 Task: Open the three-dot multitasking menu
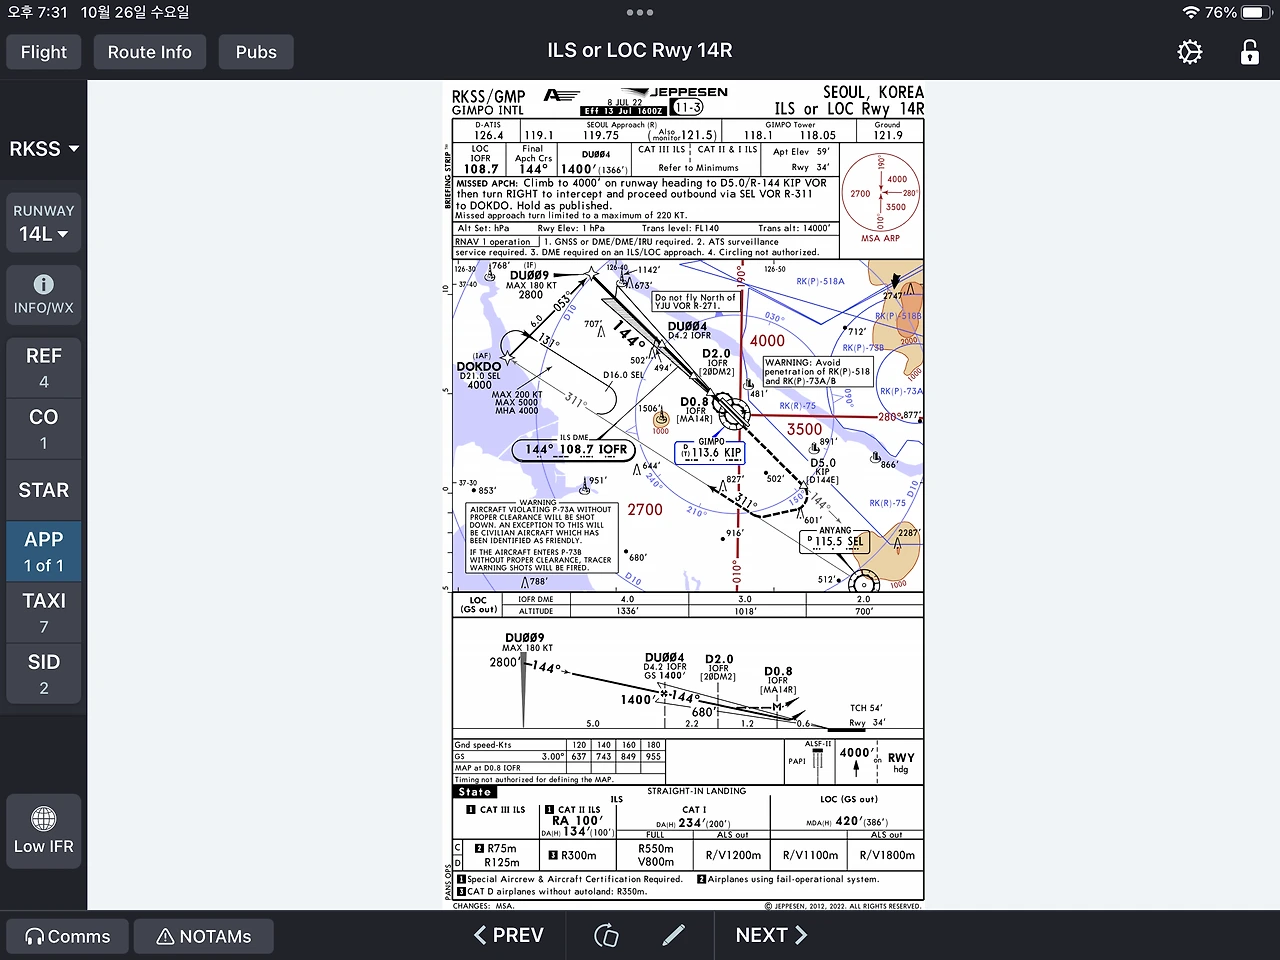click(640, 13)
